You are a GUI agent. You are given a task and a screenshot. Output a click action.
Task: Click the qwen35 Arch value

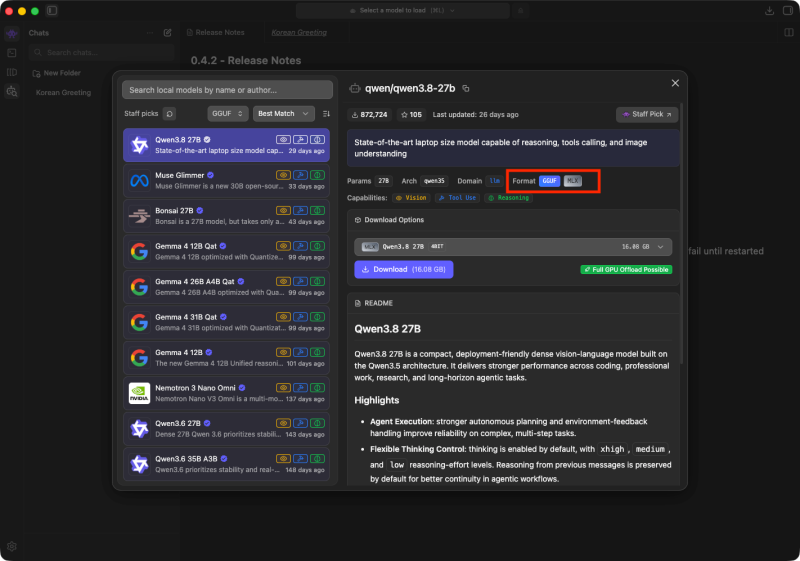click(434, 181)
